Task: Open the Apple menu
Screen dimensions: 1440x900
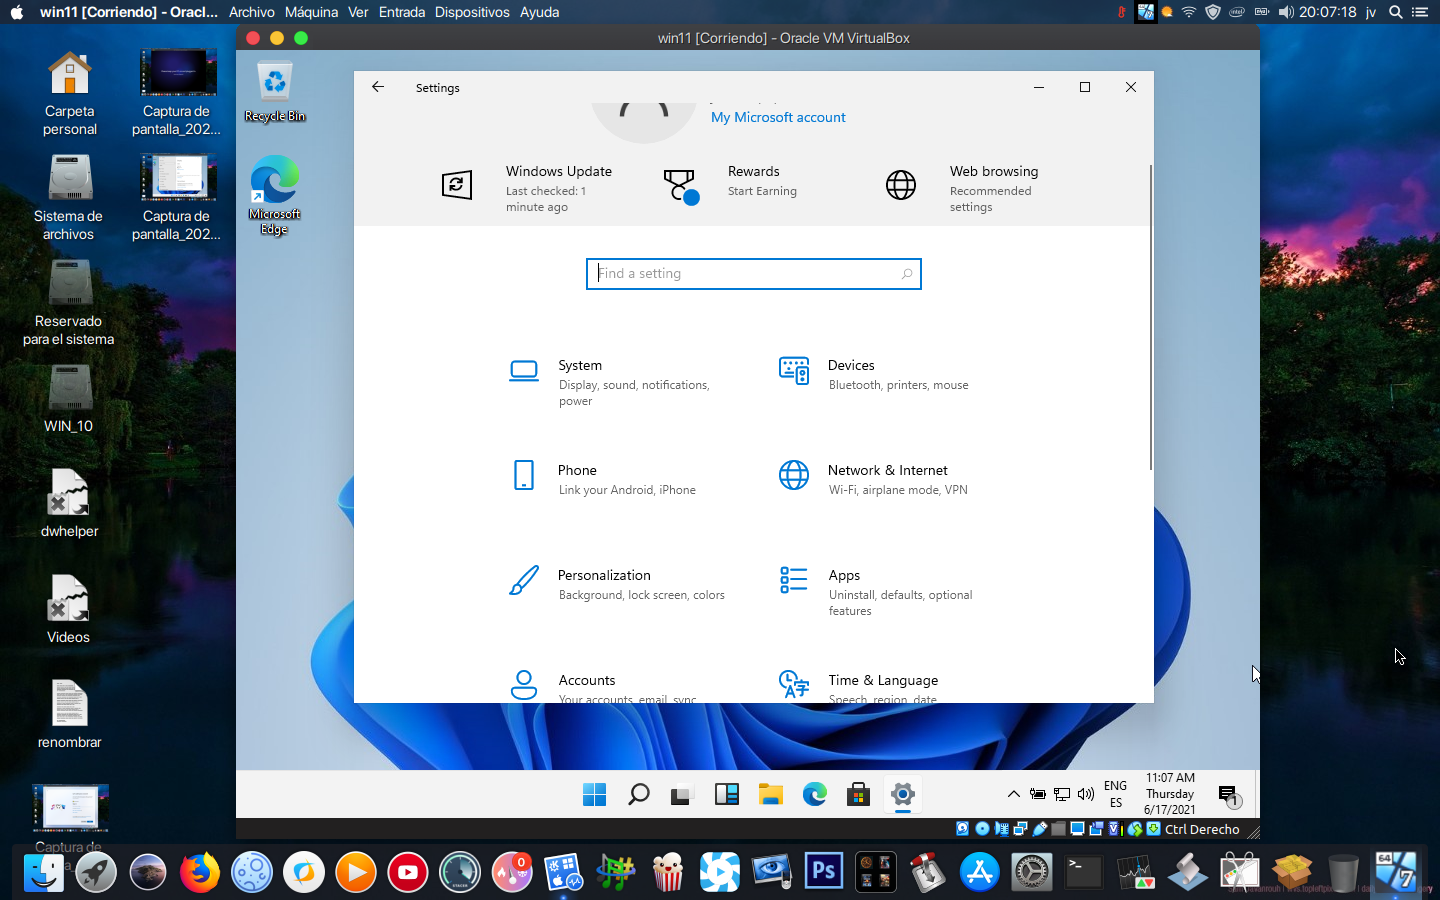Action: point(16,12)
